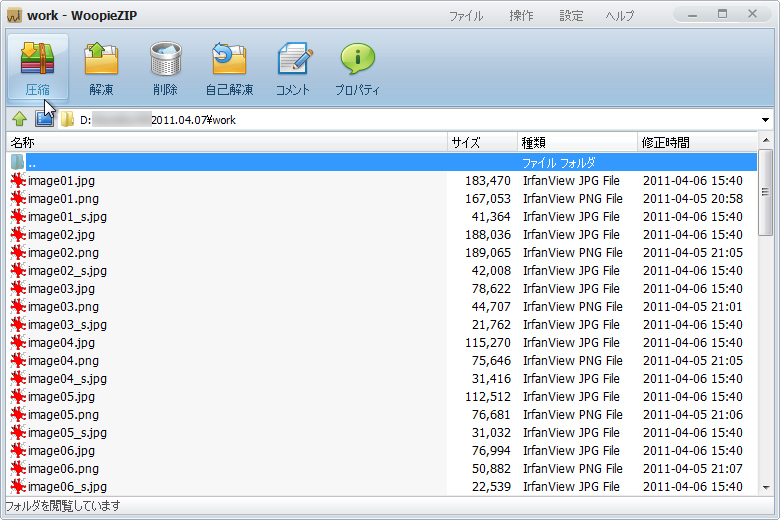Click the icon of image05.png

click(x=18, y=415)
